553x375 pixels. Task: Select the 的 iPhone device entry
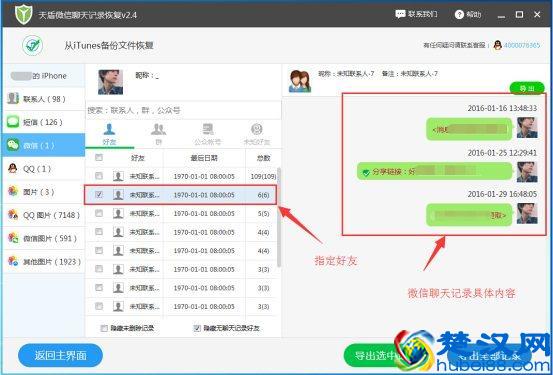click(x=43, y=76)
